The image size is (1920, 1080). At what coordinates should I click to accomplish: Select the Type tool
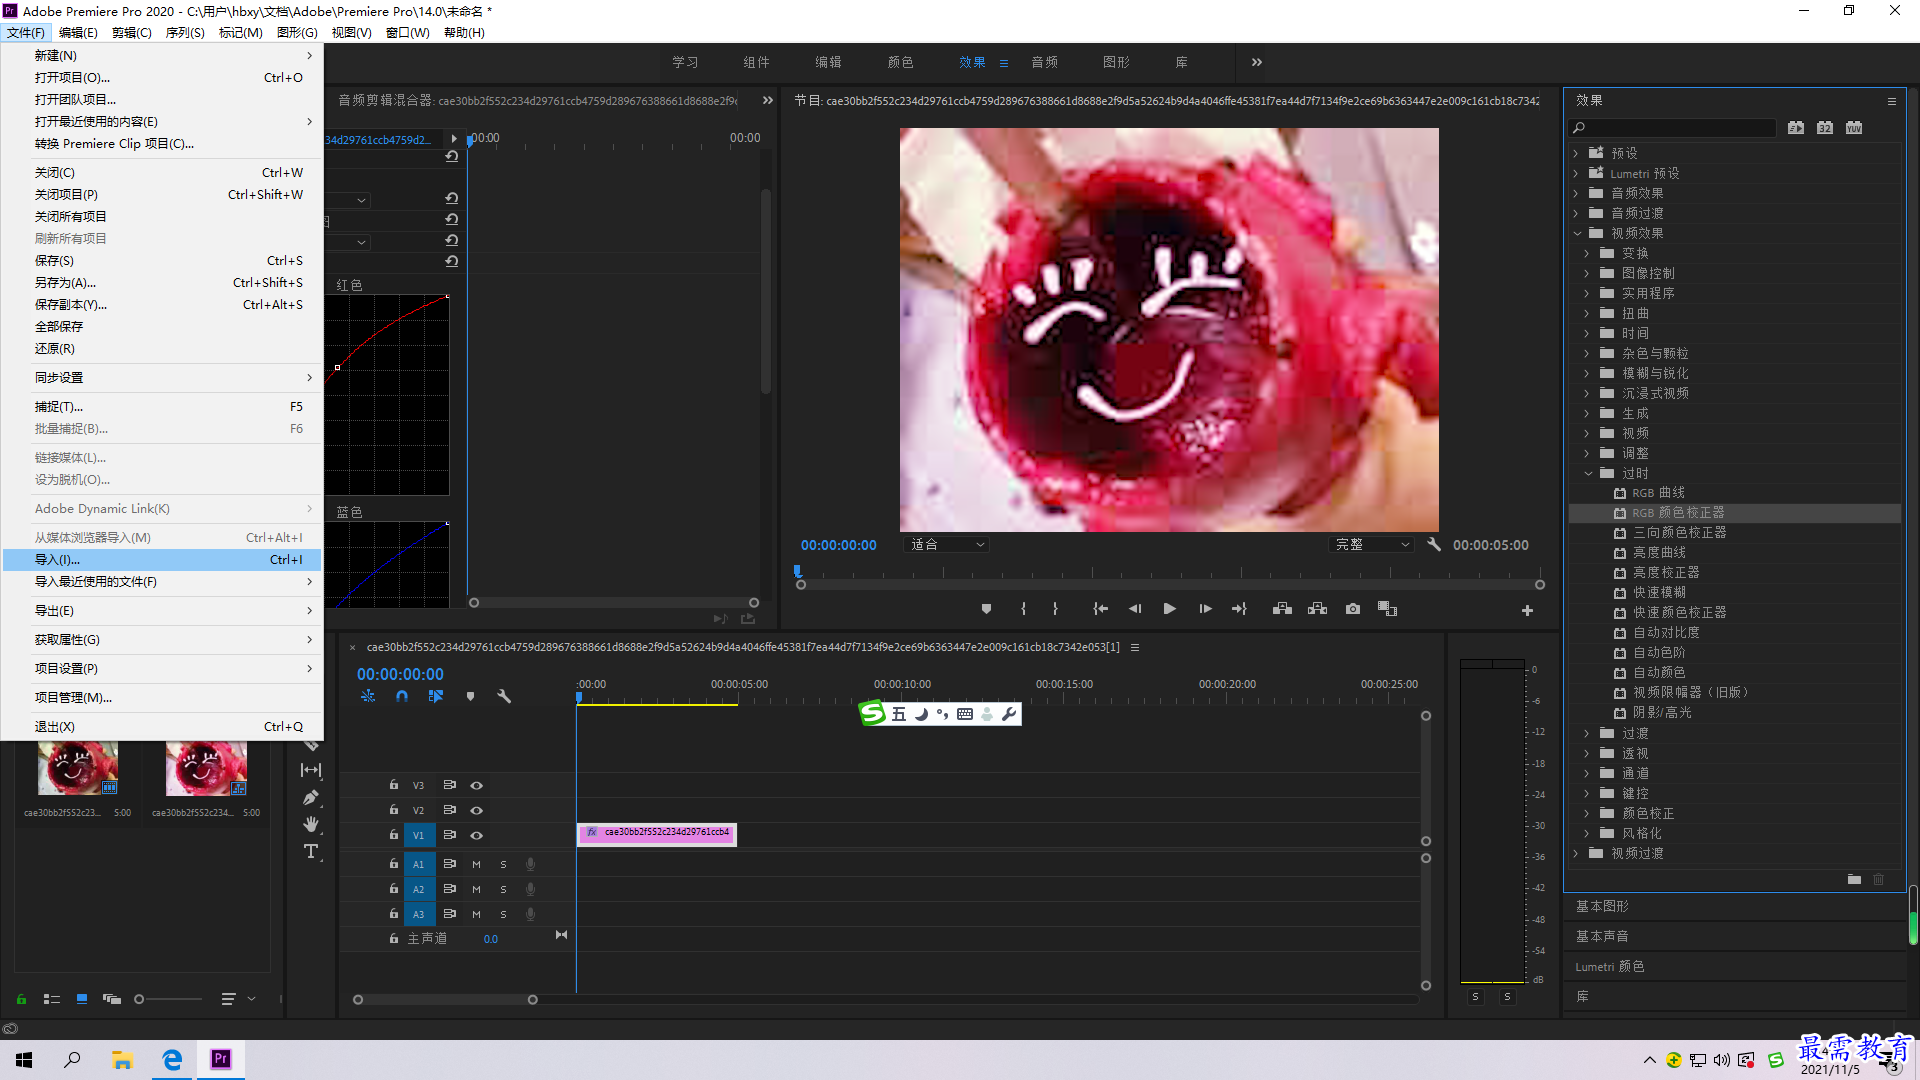[311, 852]
